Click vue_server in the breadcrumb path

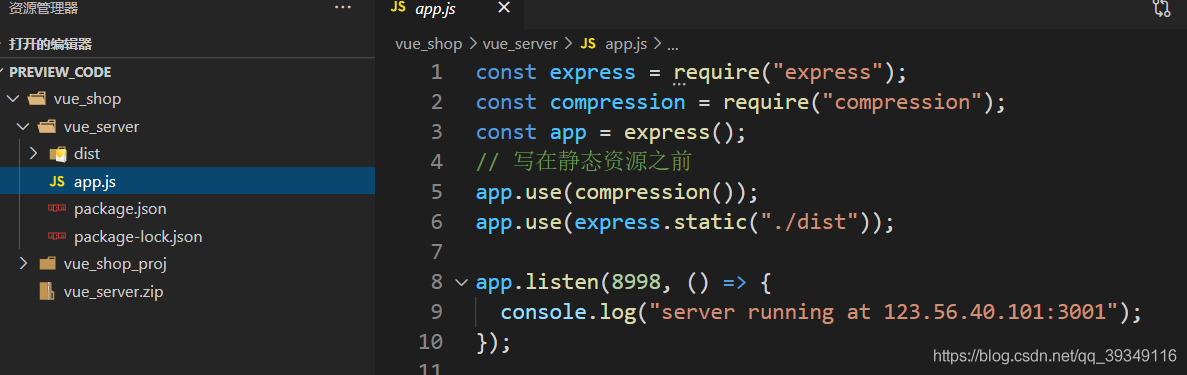point(520,44)
